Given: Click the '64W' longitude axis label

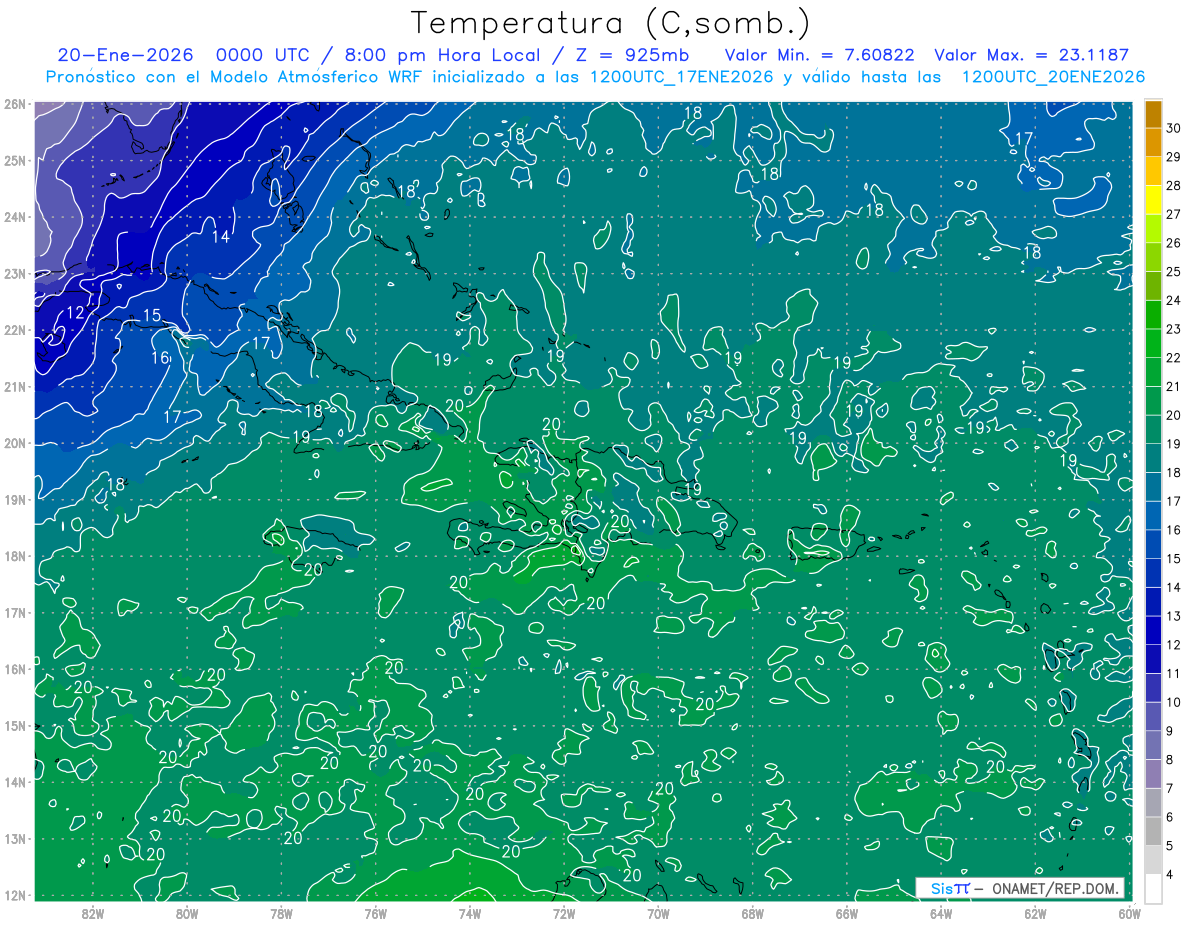Looking at the screenshot, I should pos(941,912).
